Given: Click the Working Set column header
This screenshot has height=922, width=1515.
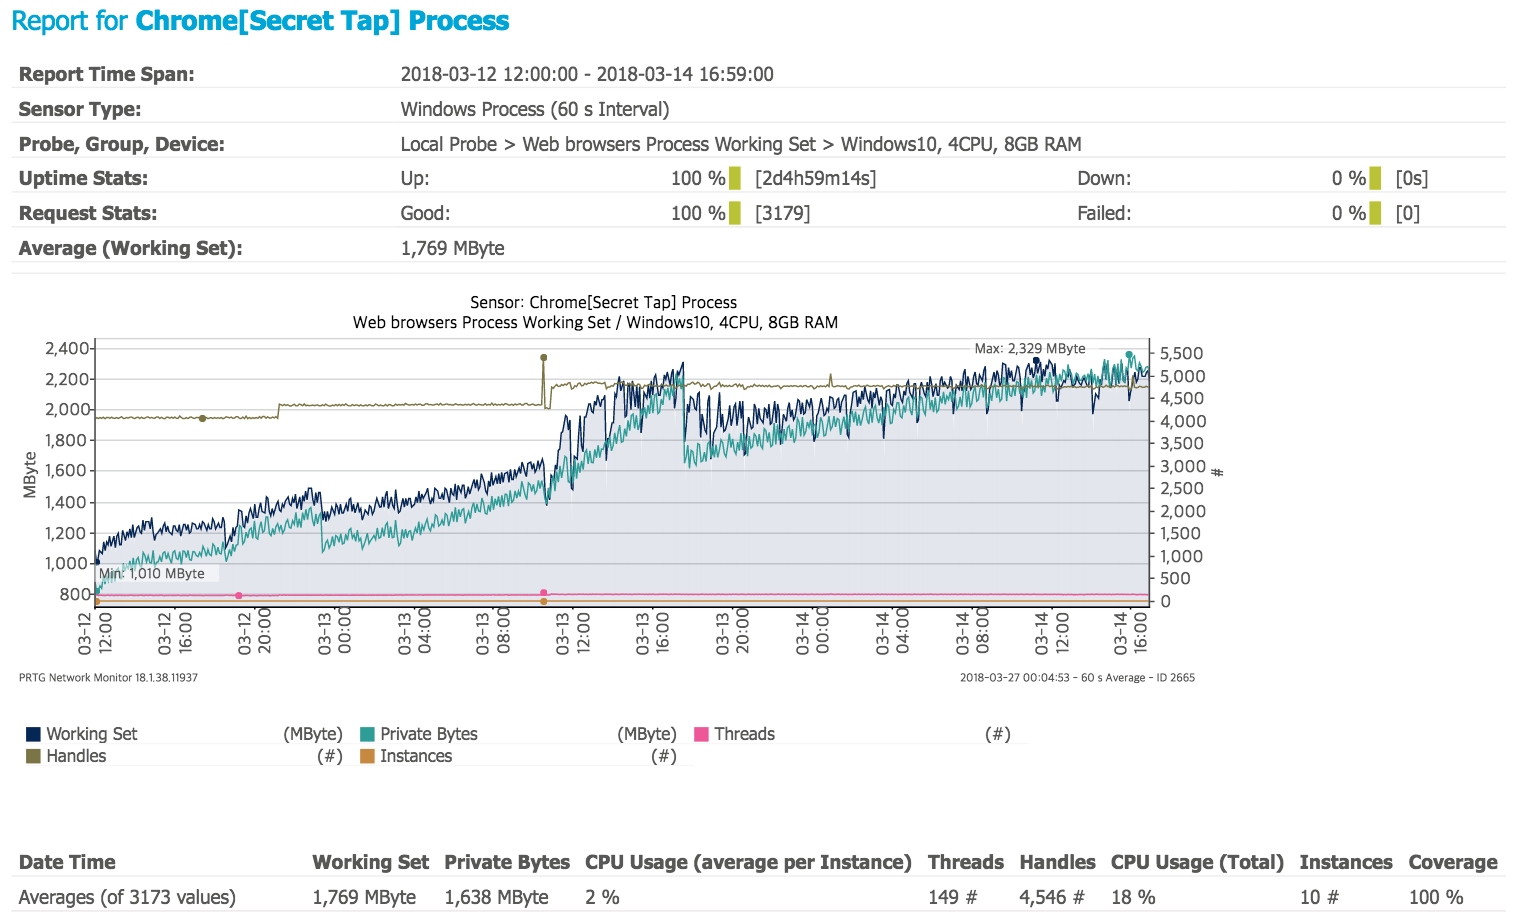Looking at the screenshot, I should 370,861.
